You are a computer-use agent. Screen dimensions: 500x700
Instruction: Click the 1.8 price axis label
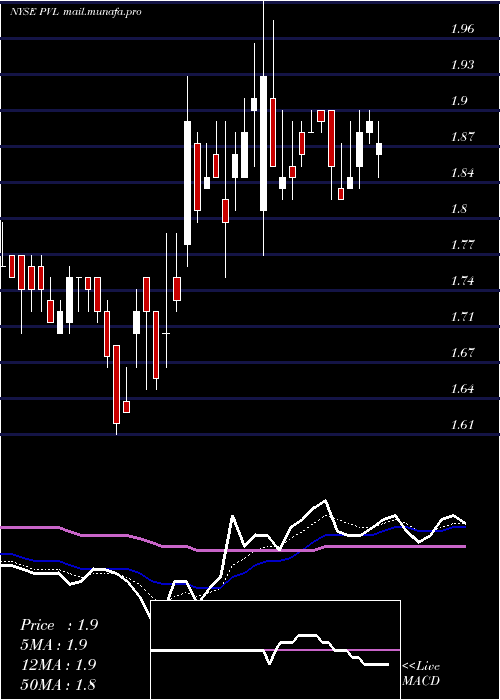tap(459, 209)
